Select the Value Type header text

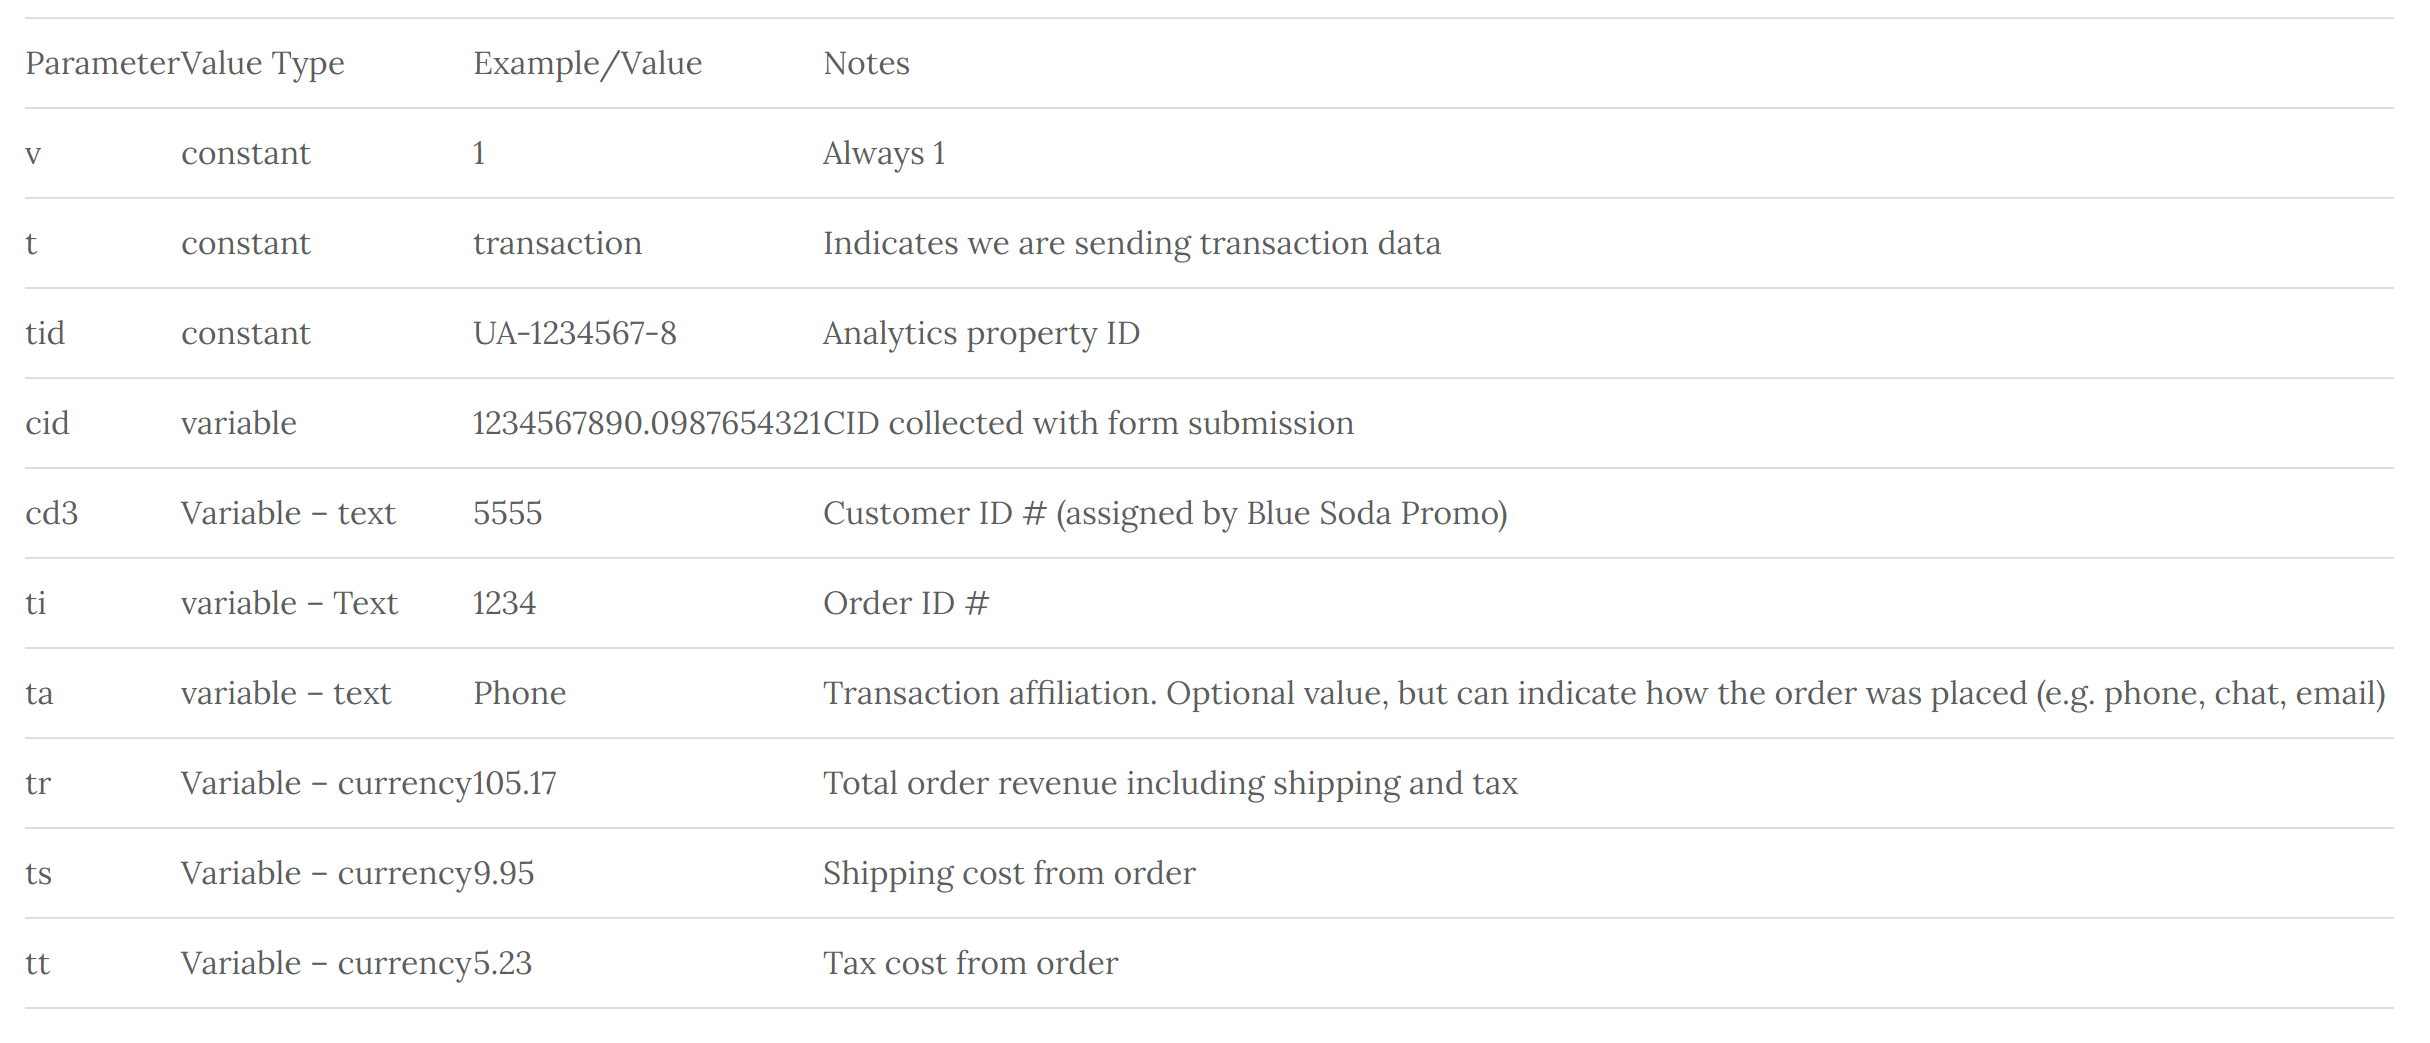click(263, 64)
